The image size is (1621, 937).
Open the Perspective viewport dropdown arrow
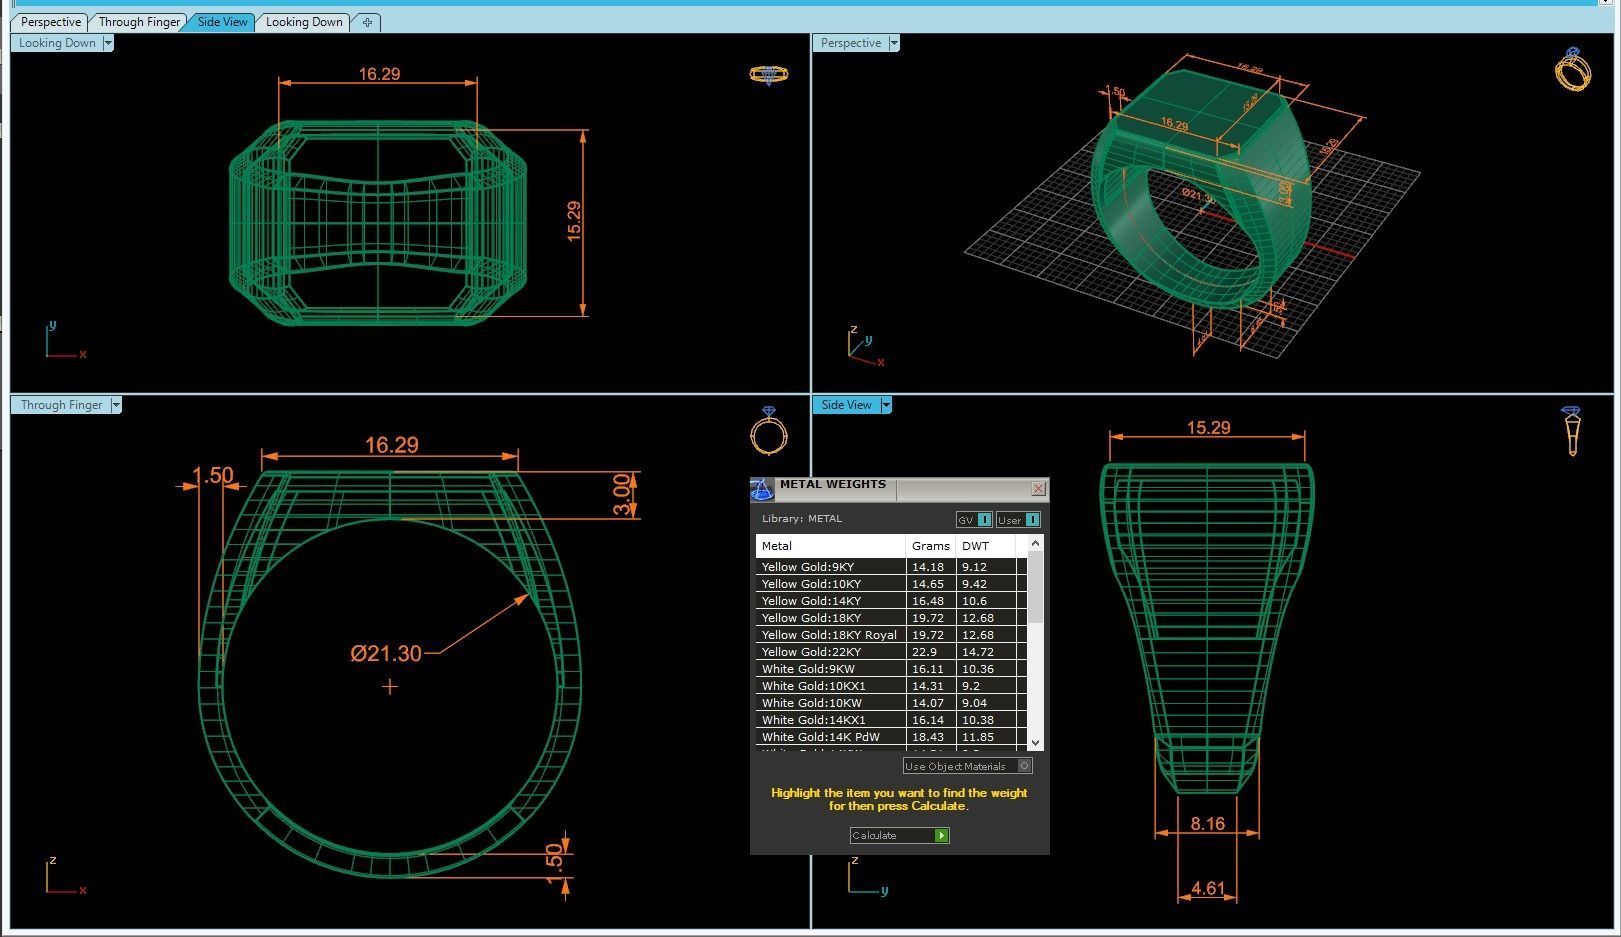tap(894, 43)
